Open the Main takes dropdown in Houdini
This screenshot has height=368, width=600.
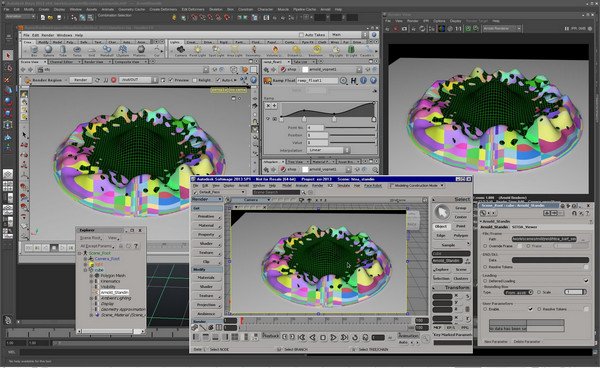click(349, 35)
